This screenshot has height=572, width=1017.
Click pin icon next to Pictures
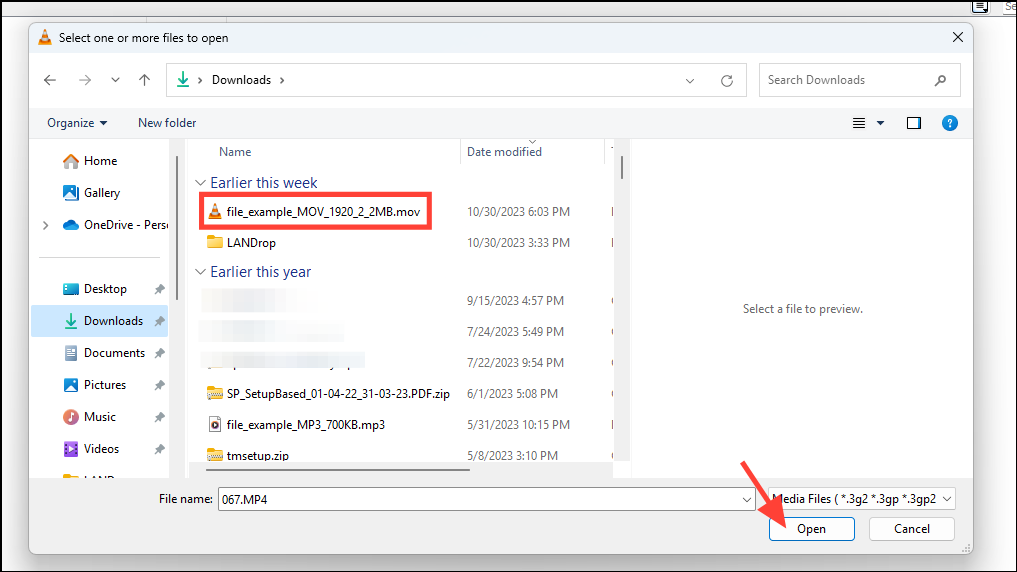click(160, 385)
